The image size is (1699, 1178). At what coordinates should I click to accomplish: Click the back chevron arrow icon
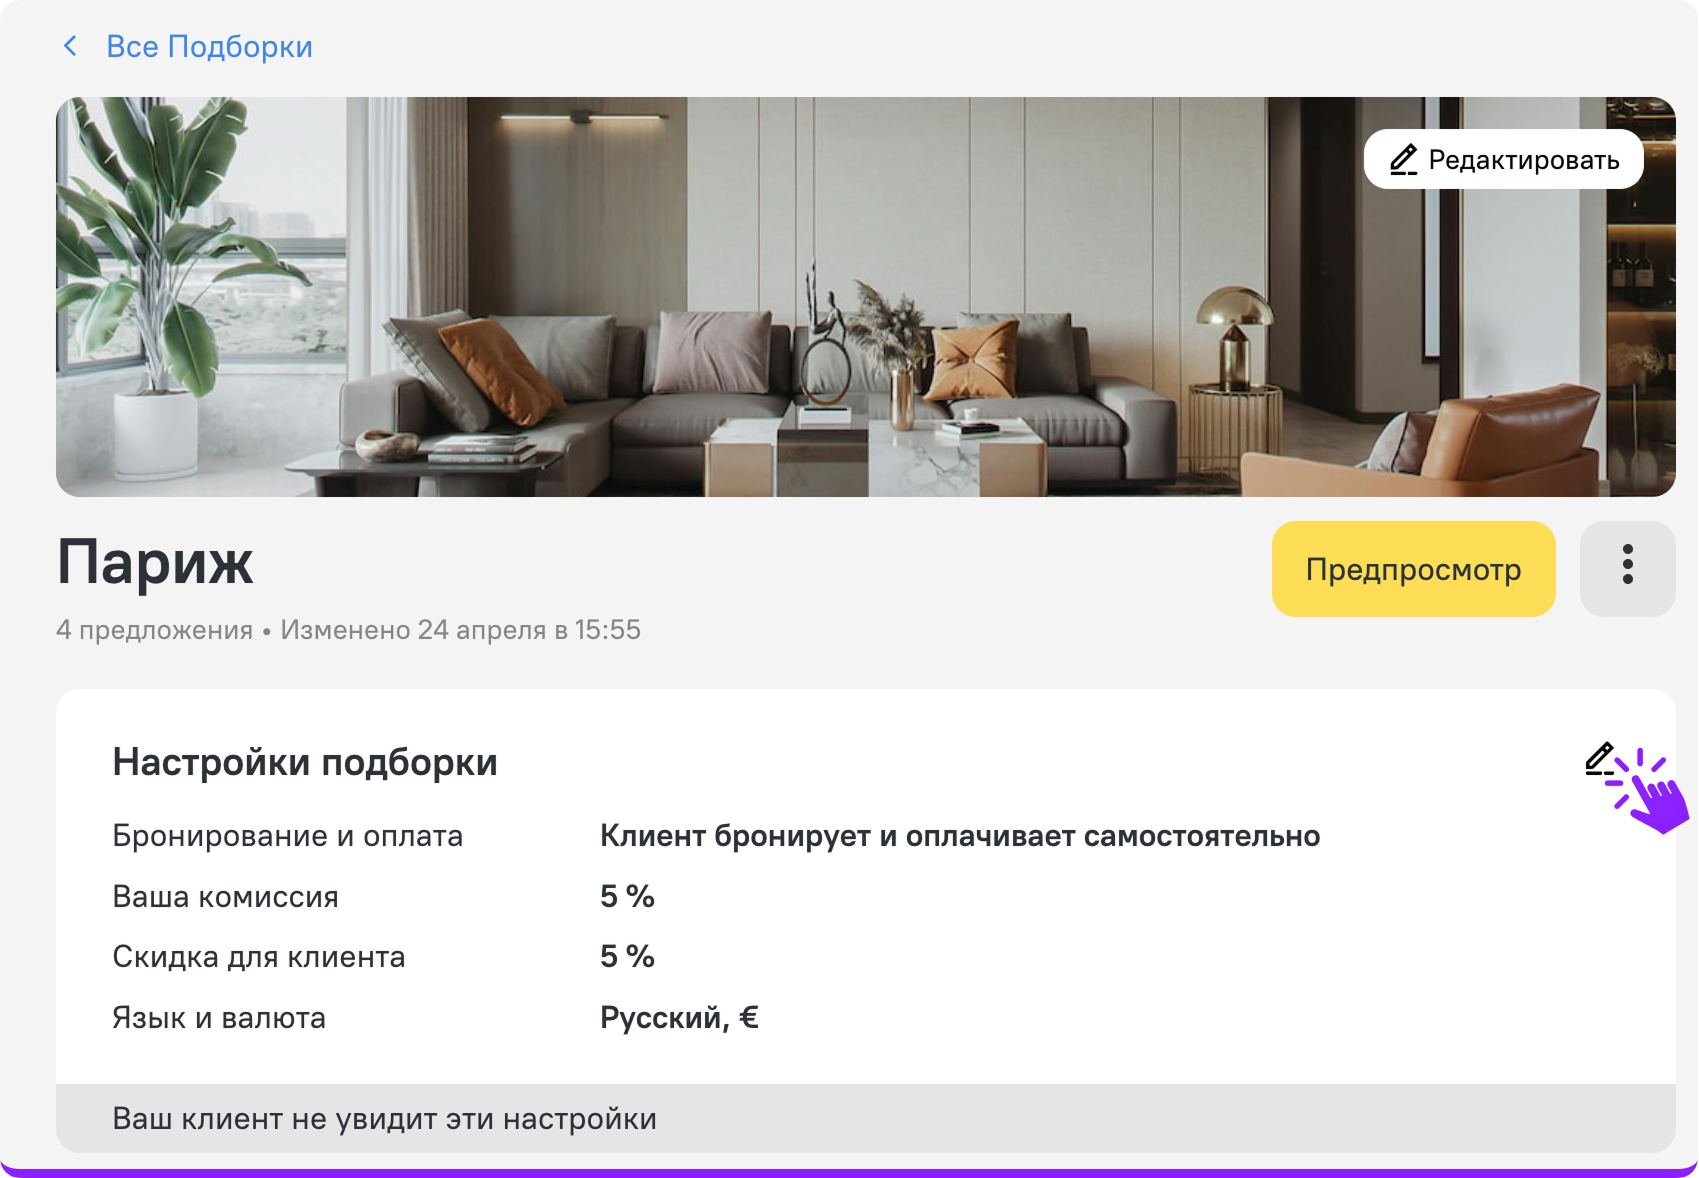coord(70,46)
